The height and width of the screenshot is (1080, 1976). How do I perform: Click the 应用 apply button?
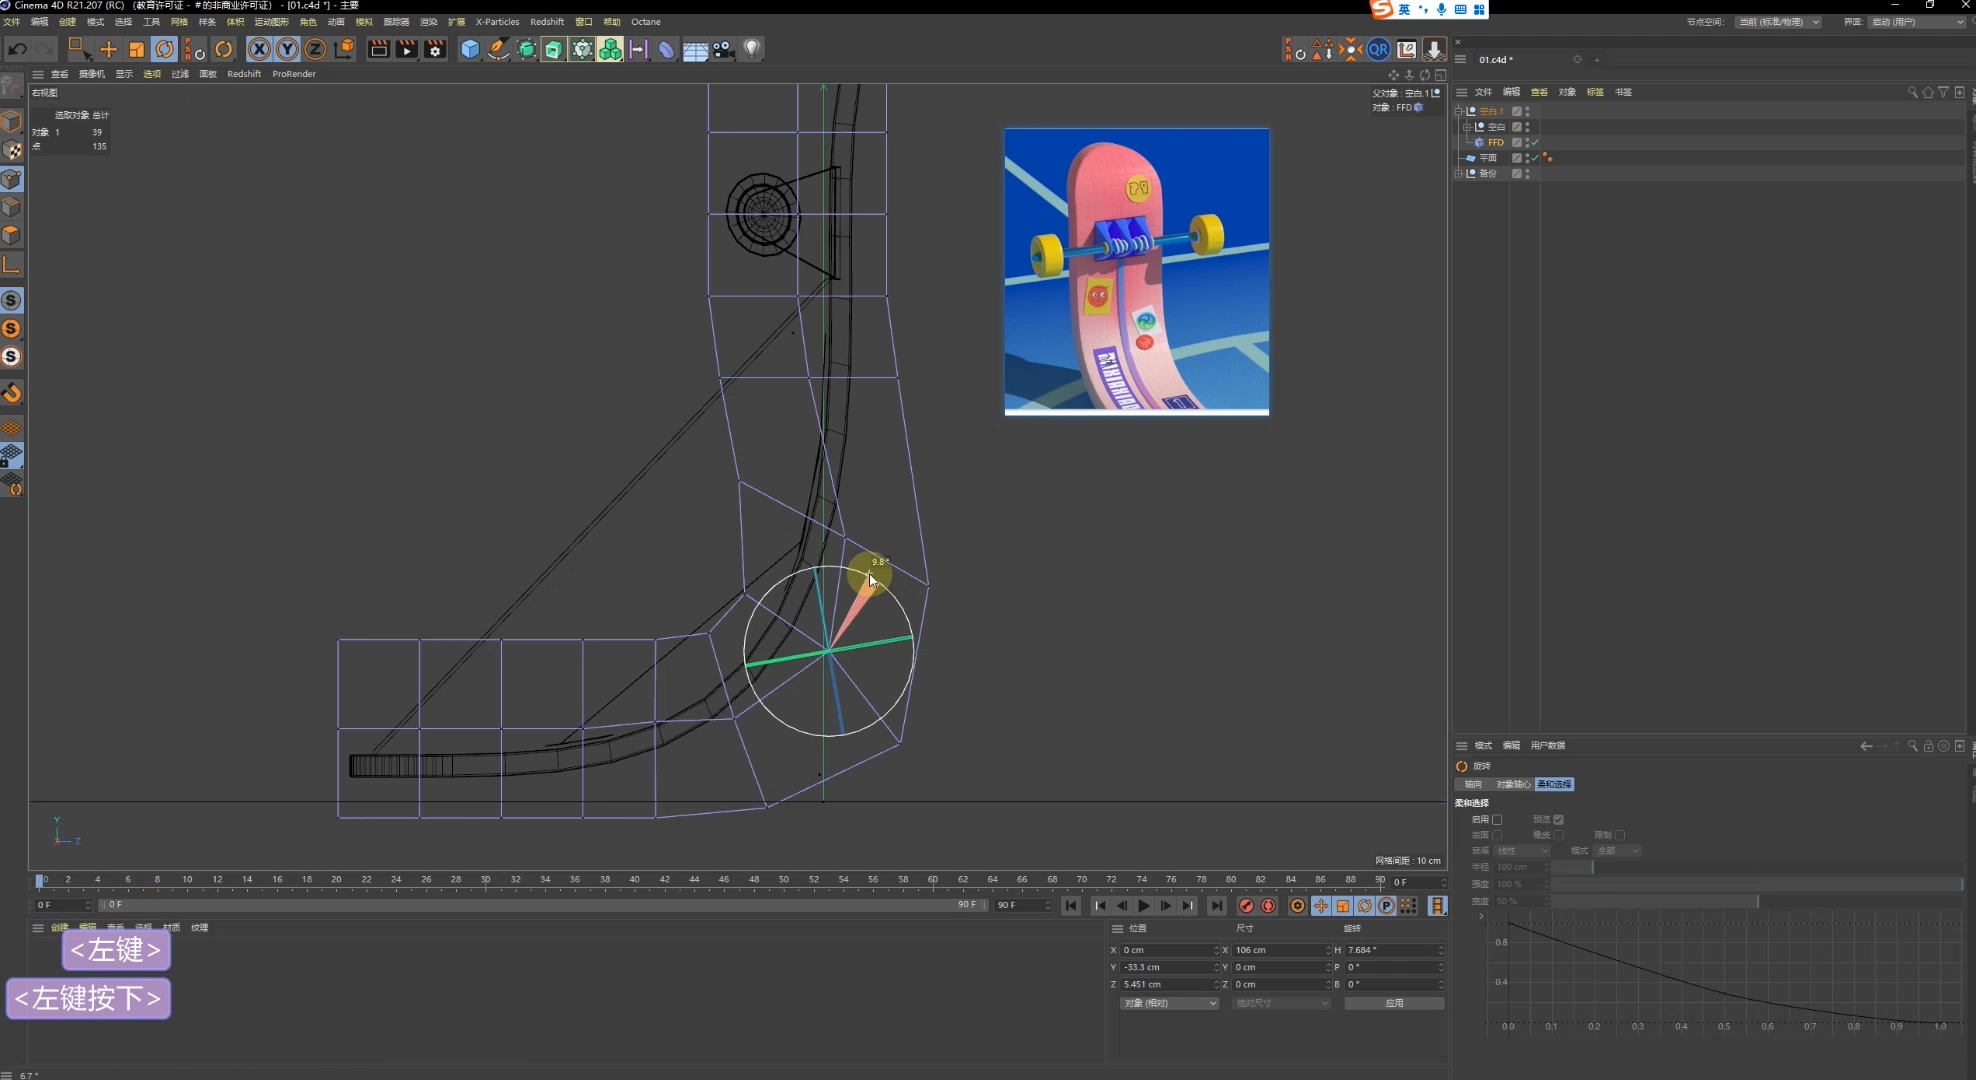click(x=1394, y=1003)
